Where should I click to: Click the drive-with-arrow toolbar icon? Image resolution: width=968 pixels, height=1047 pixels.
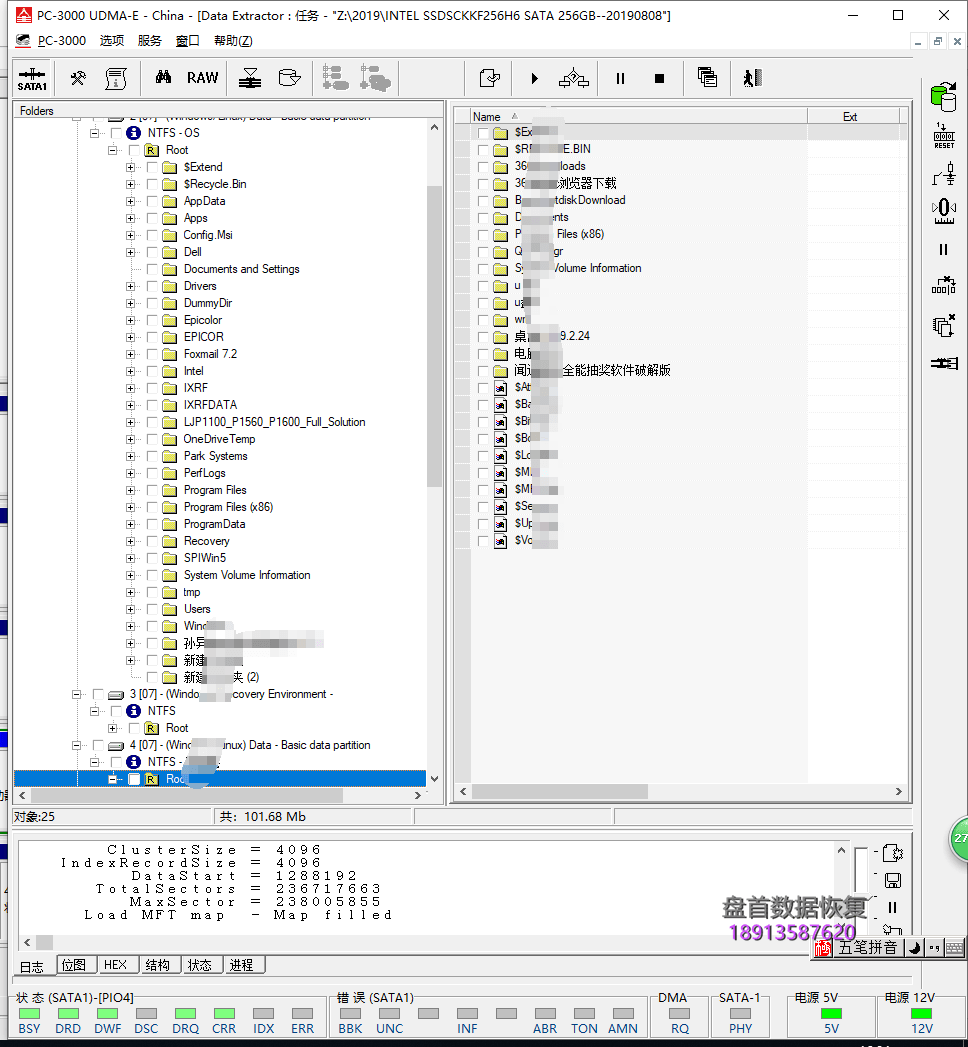click(290, 78)
